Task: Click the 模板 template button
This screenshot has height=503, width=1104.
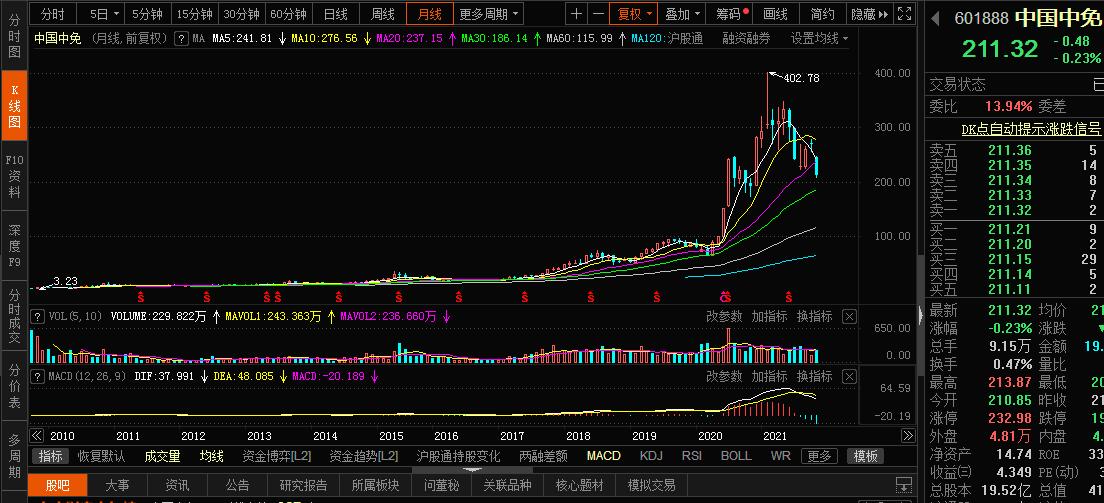Action: [865, 456]
